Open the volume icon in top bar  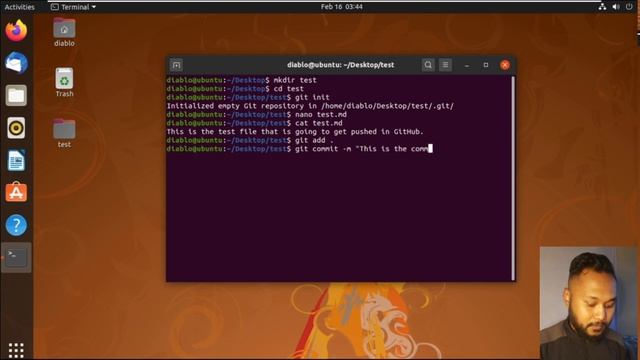tap(616, 7)
